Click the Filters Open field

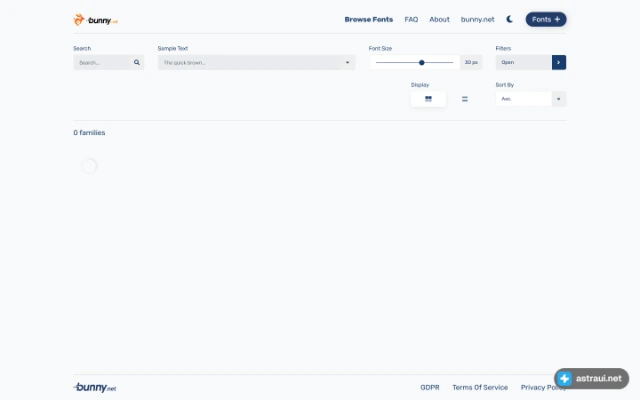524,62
